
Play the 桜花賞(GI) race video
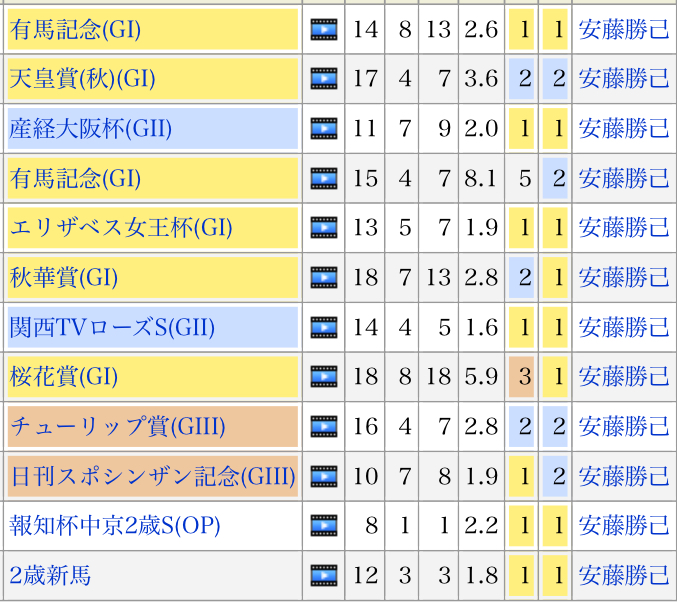(x=323, y=377)
